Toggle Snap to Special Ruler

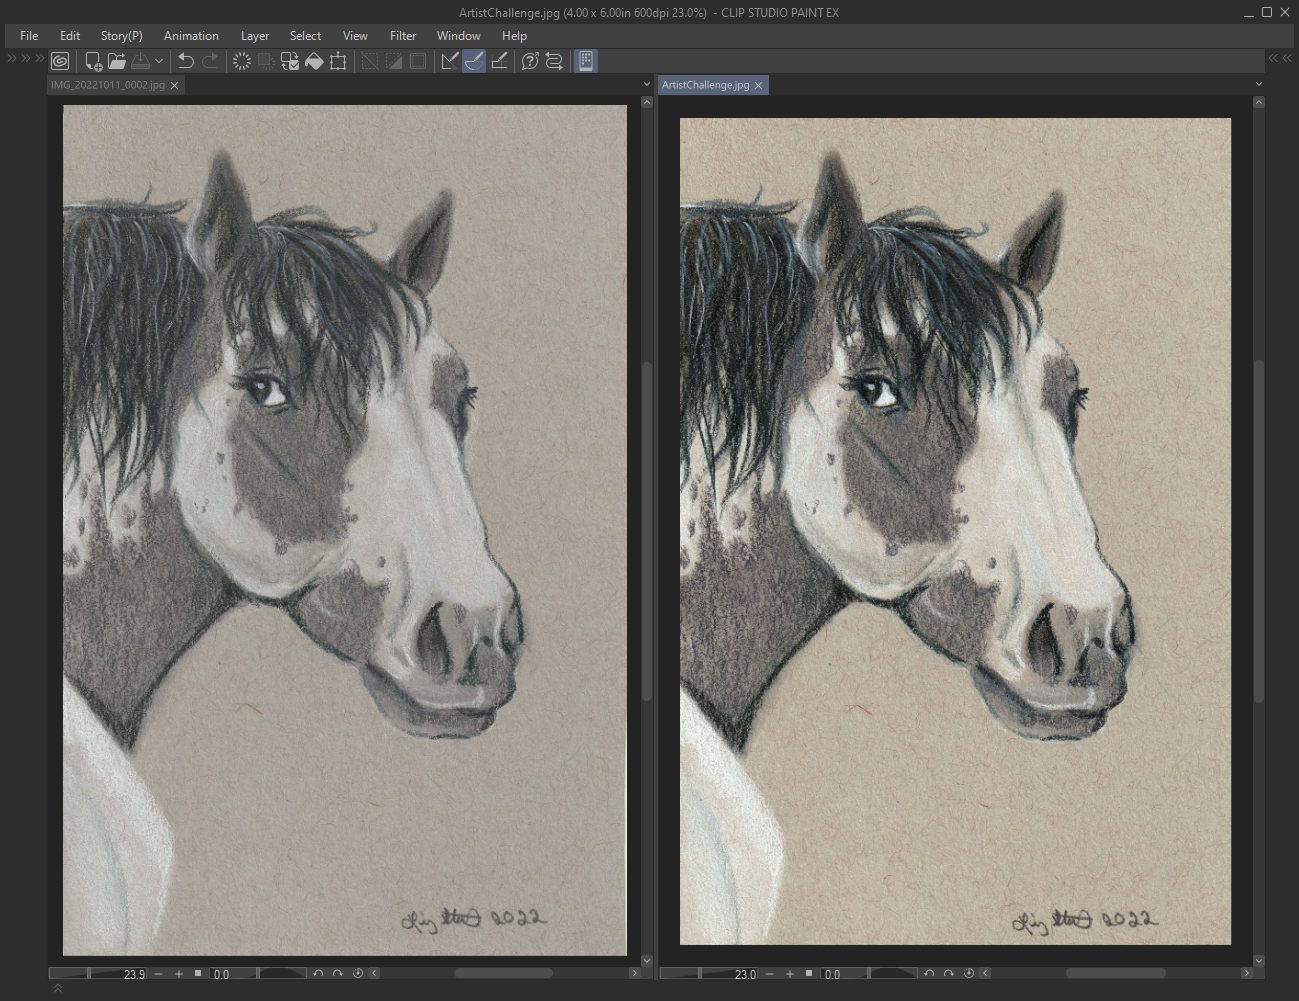tap(474, 61)
